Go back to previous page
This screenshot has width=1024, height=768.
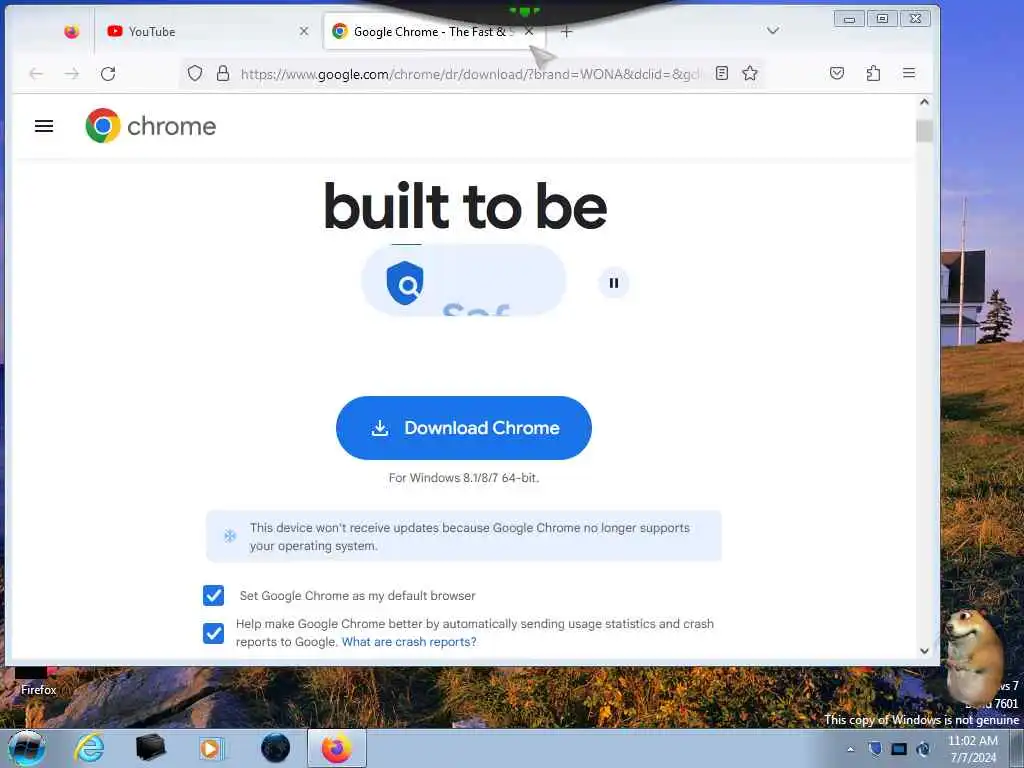click(36, 74)
